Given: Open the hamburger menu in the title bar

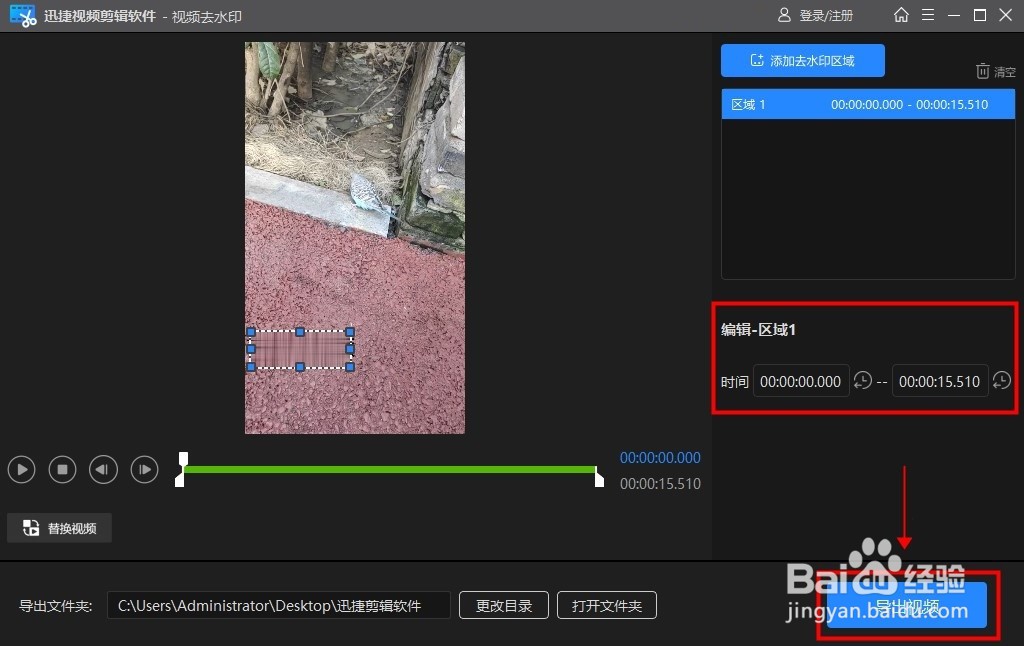Looking at the screenshot, I should click(x=929, y=15).
